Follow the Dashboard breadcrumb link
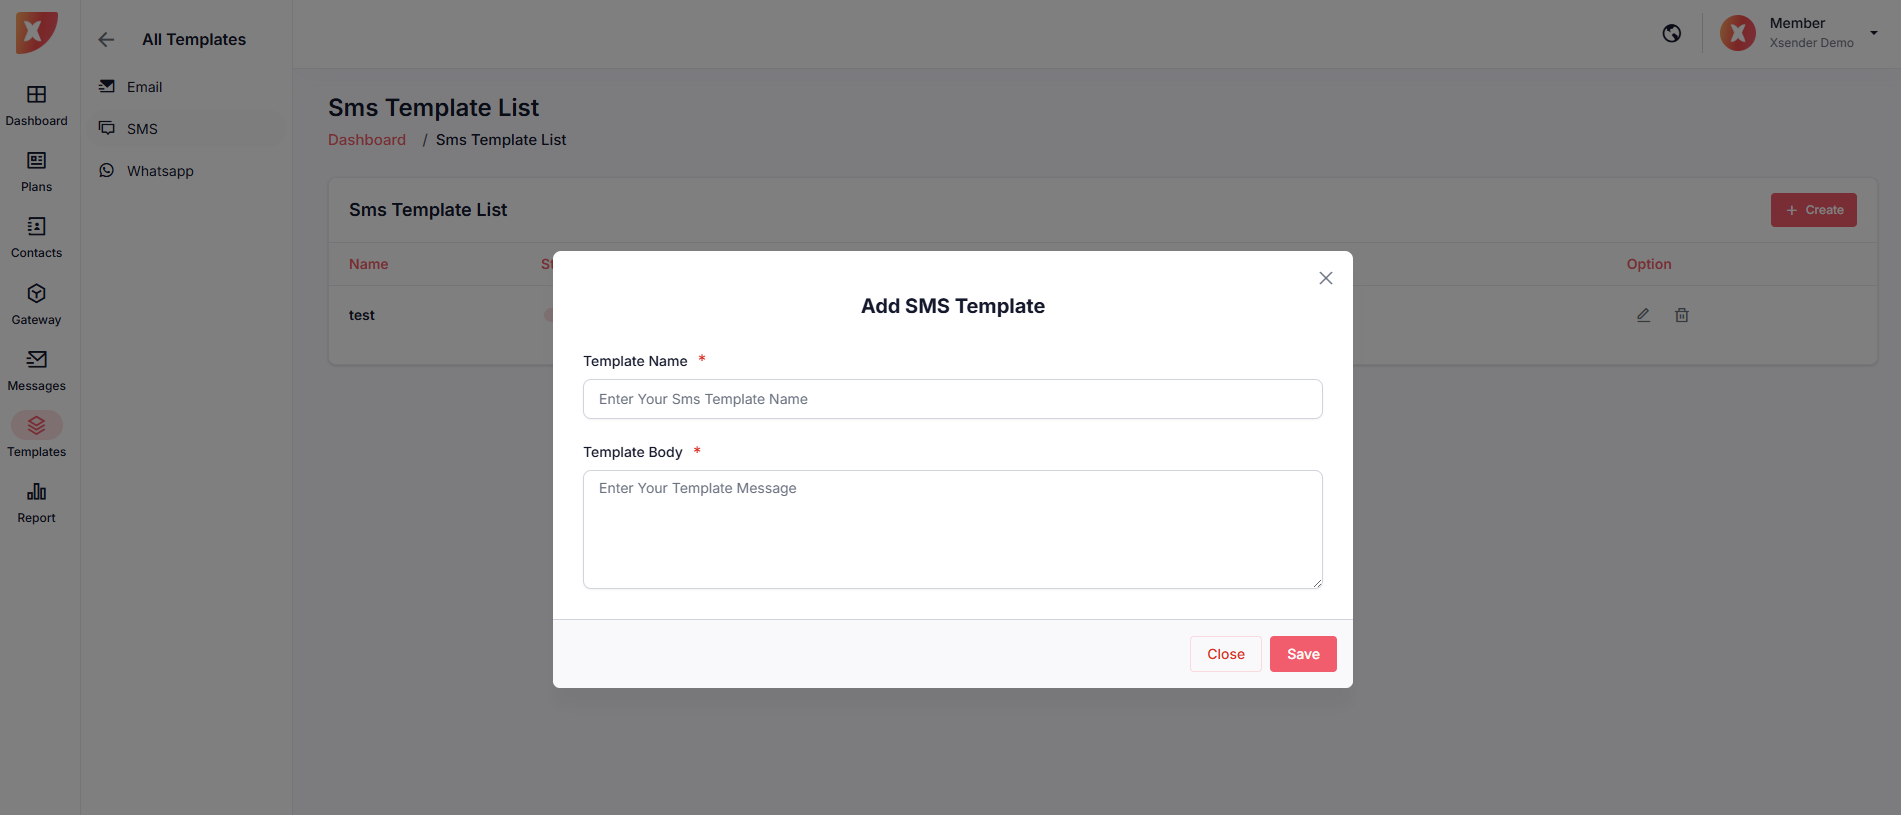The image size is (1901, 815). coord(367,140)
